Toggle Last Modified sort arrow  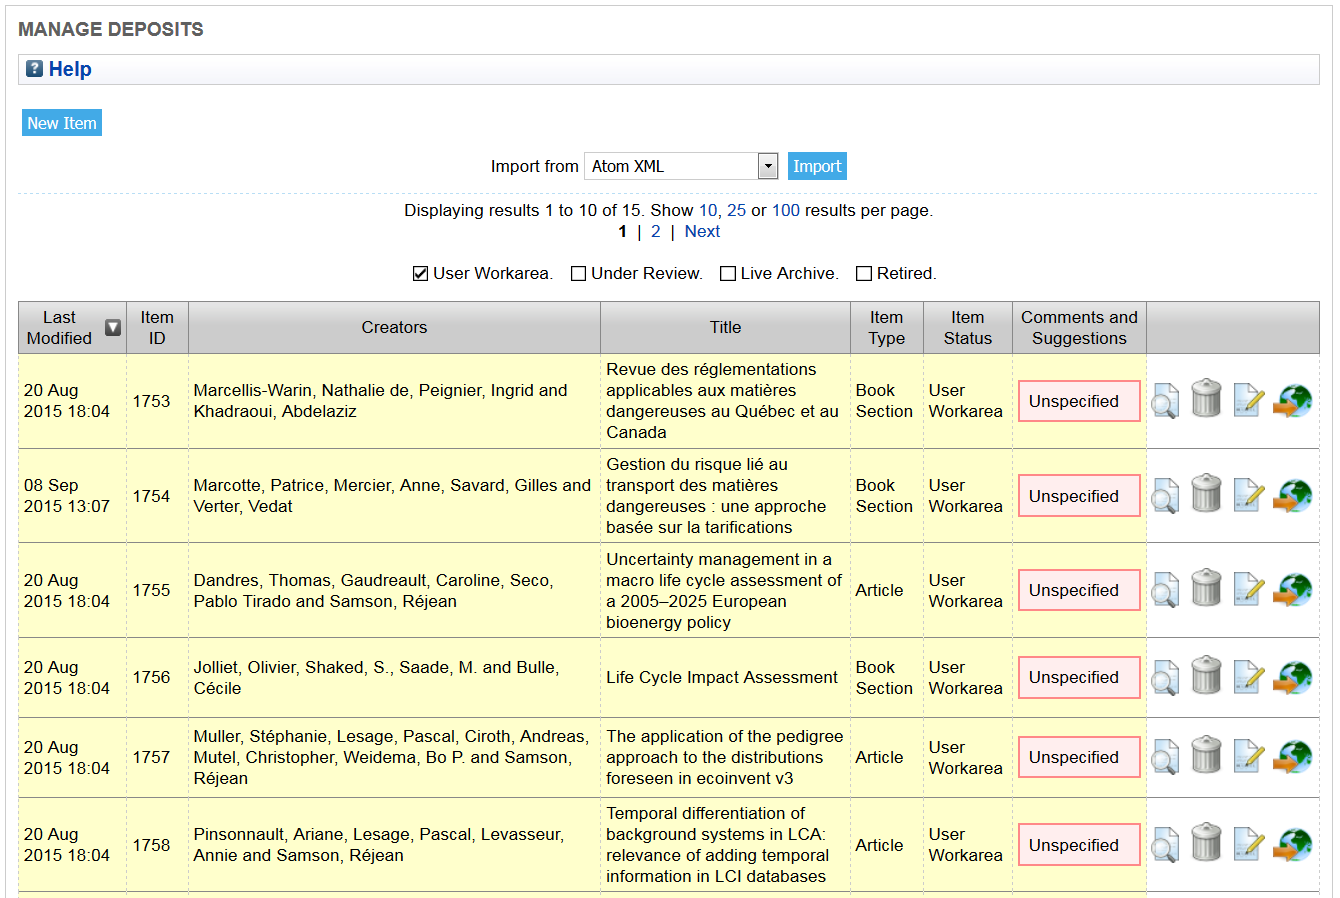113,328
